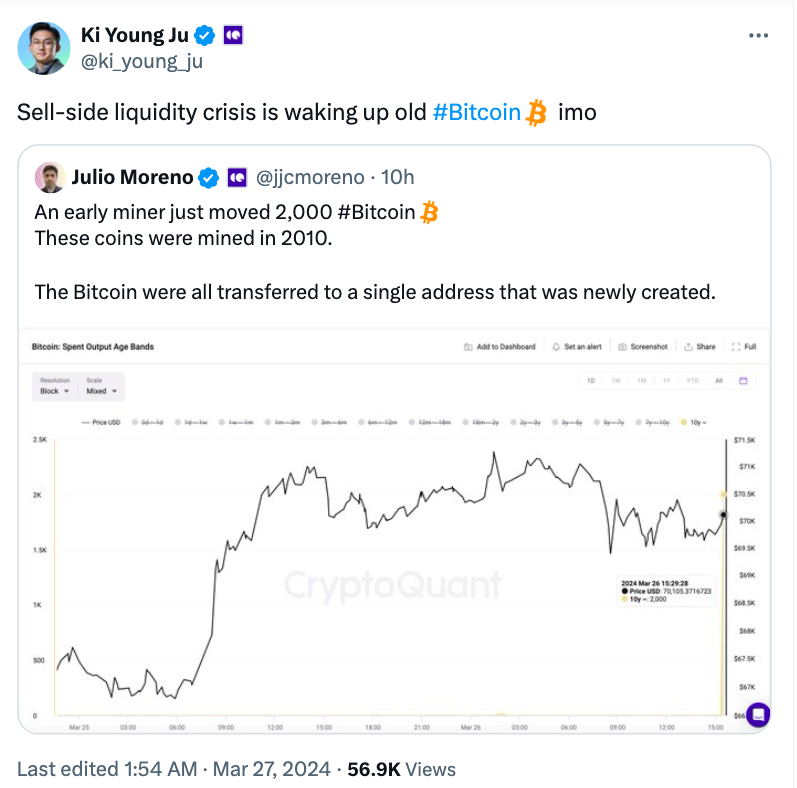Screen dimensions: 797x788
Task: Toggle the 7y—10y age band legend
Action: (x=653, y=422)
